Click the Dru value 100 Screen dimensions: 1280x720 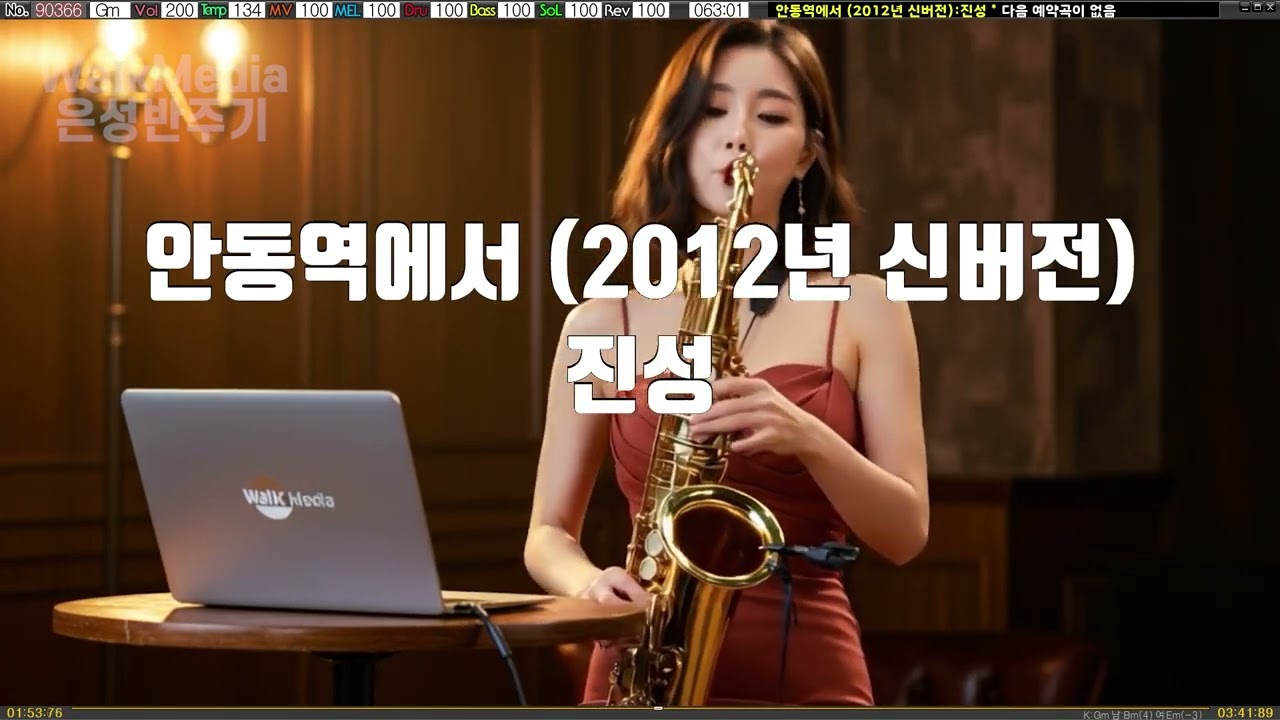tap(449, 10)
